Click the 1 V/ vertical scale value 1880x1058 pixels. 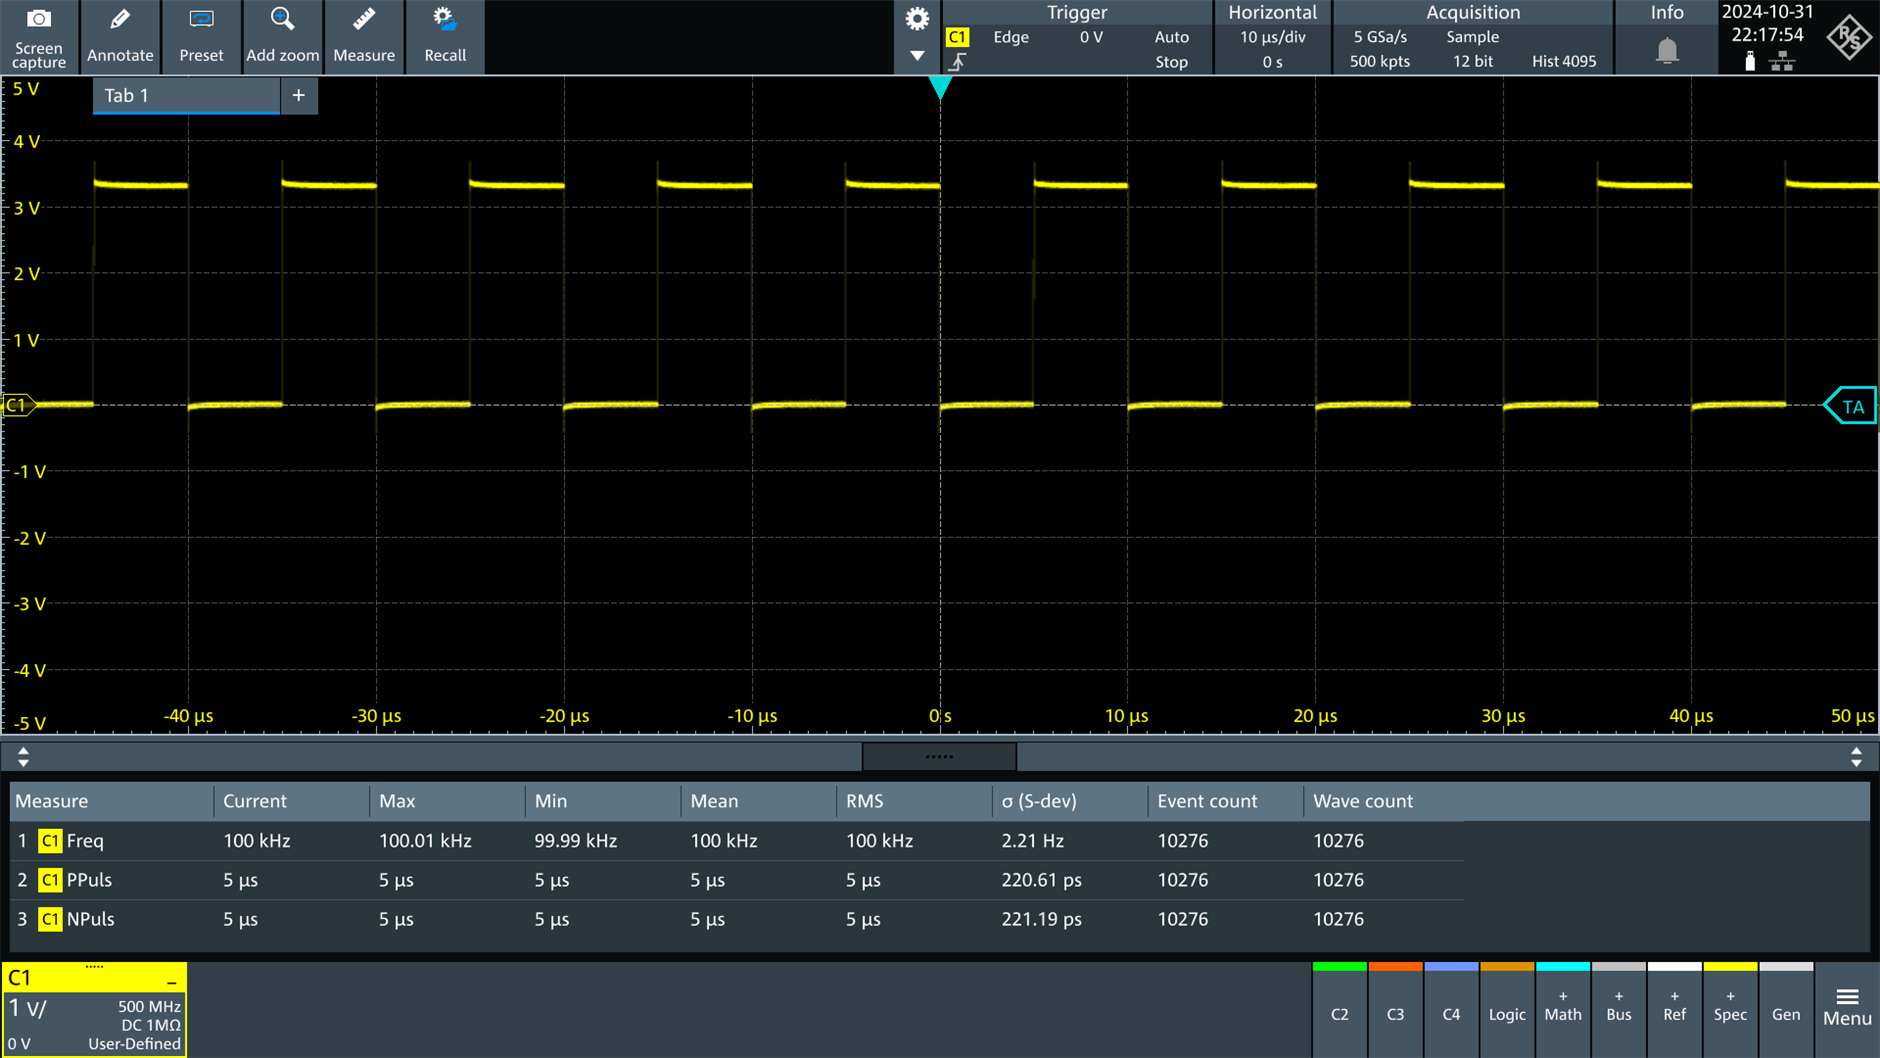[x=28, y=1009]
